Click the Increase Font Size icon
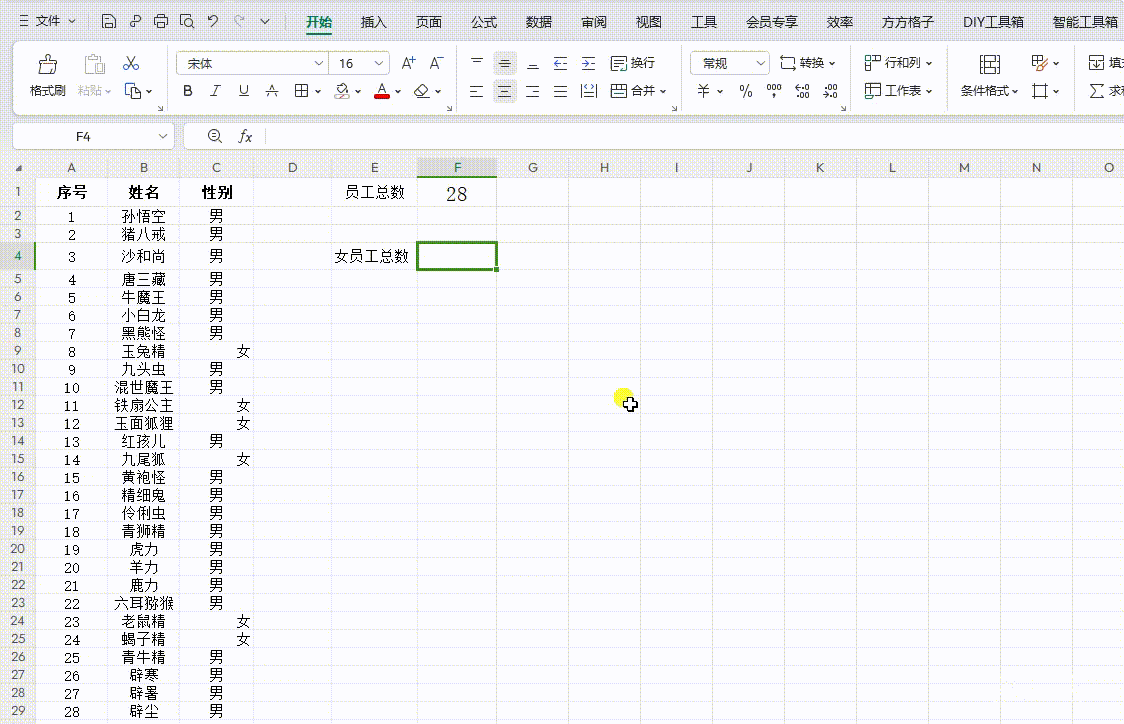Image resolution: width=1124 pixels, height=724 pixels. tap(409, 63)
